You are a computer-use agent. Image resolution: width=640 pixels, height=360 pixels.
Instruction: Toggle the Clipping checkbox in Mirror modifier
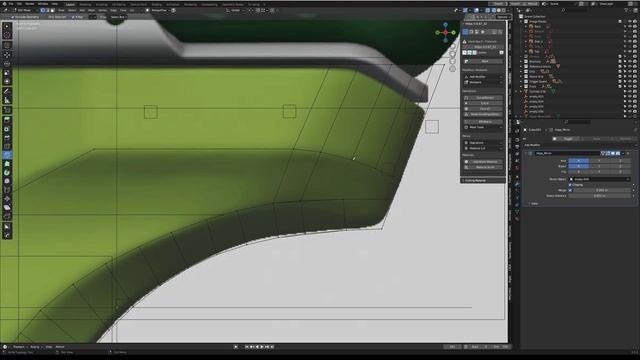570,184
